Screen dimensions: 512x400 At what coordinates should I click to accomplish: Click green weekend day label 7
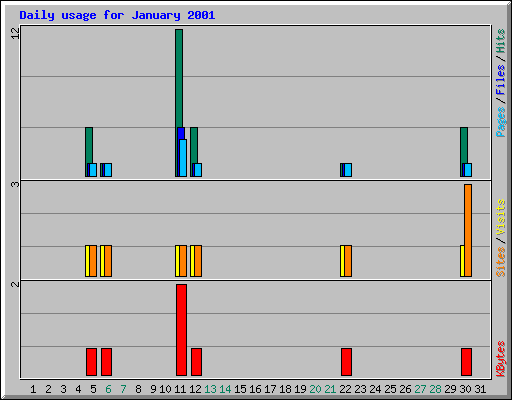point(123,389)
